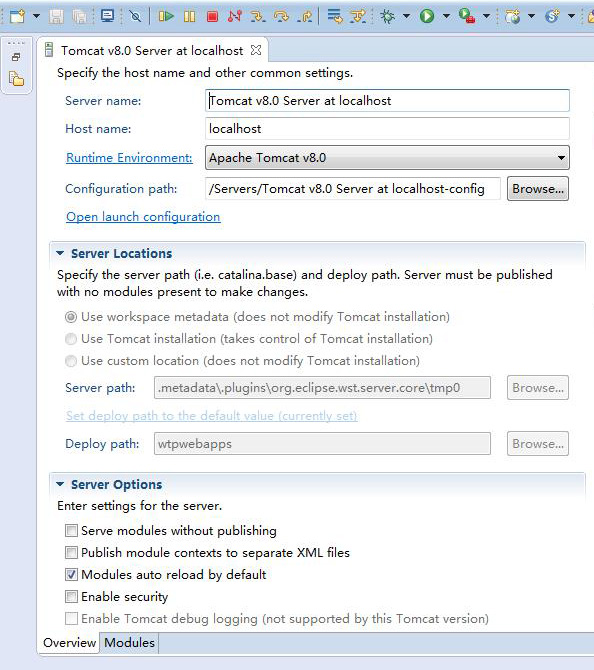The image size is (594, 670).
Task: Open the New Servlet dropdown arrow
Action: coord(571,17)
